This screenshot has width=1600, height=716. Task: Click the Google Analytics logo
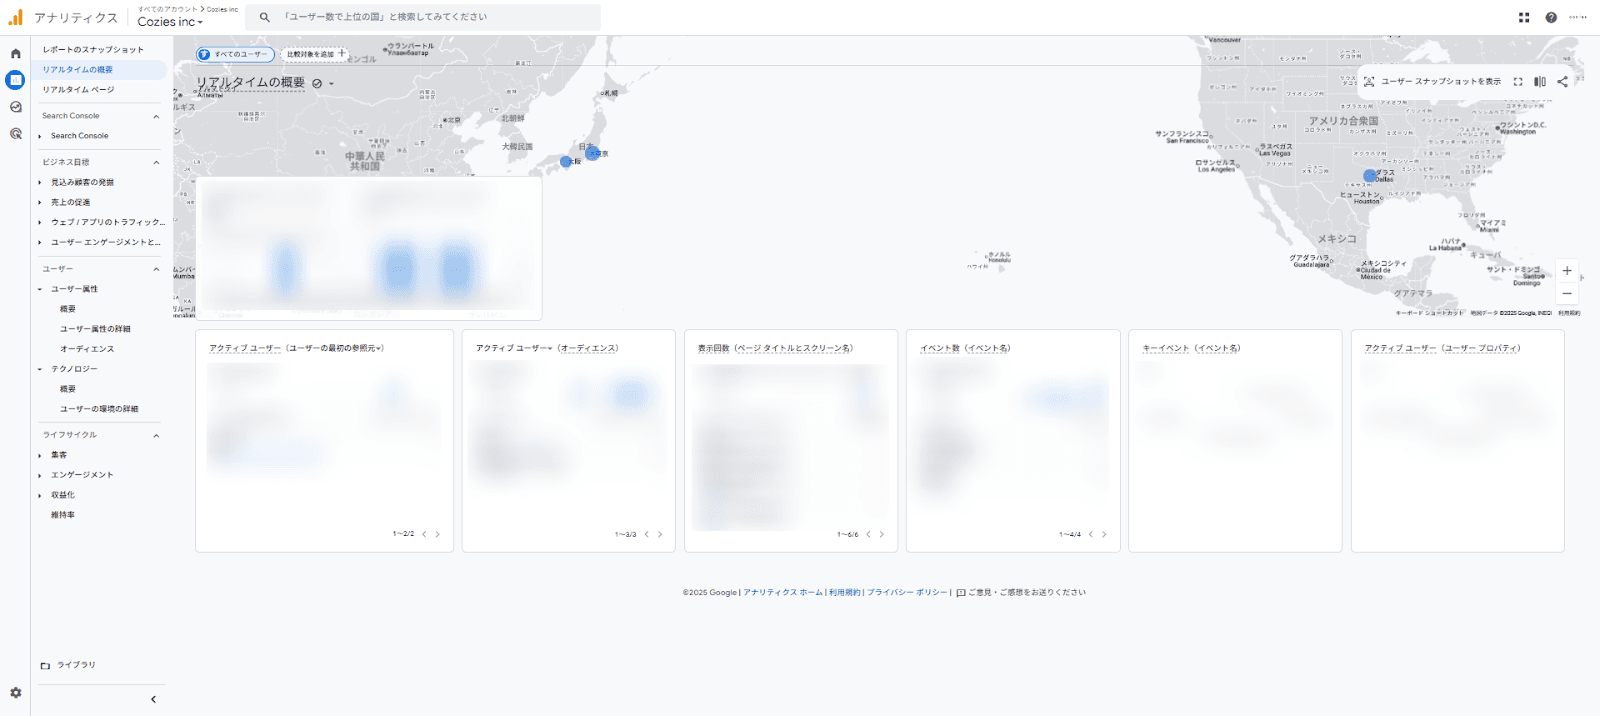coord(15,17)
